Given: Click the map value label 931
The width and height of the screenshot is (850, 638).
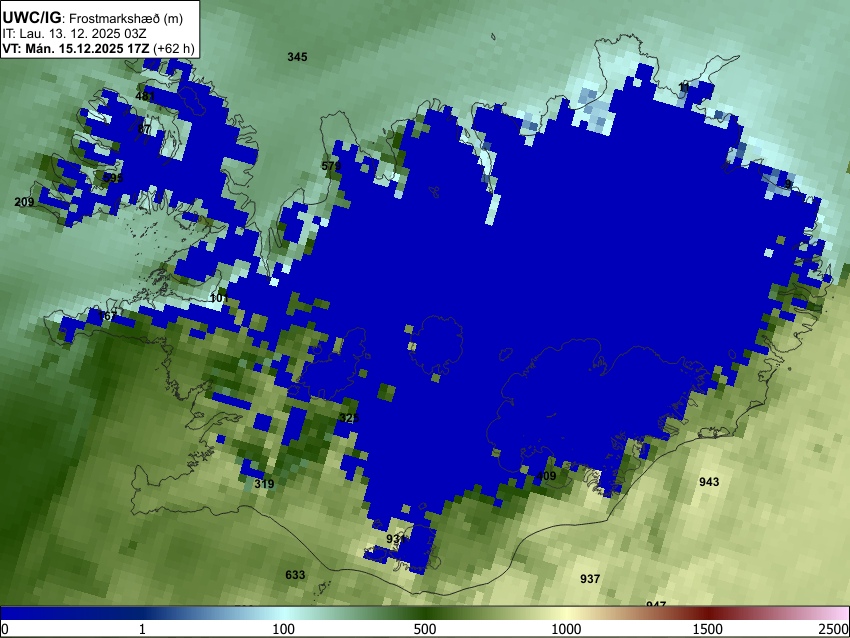Looking at the screenshot, I should click(396, 539).
